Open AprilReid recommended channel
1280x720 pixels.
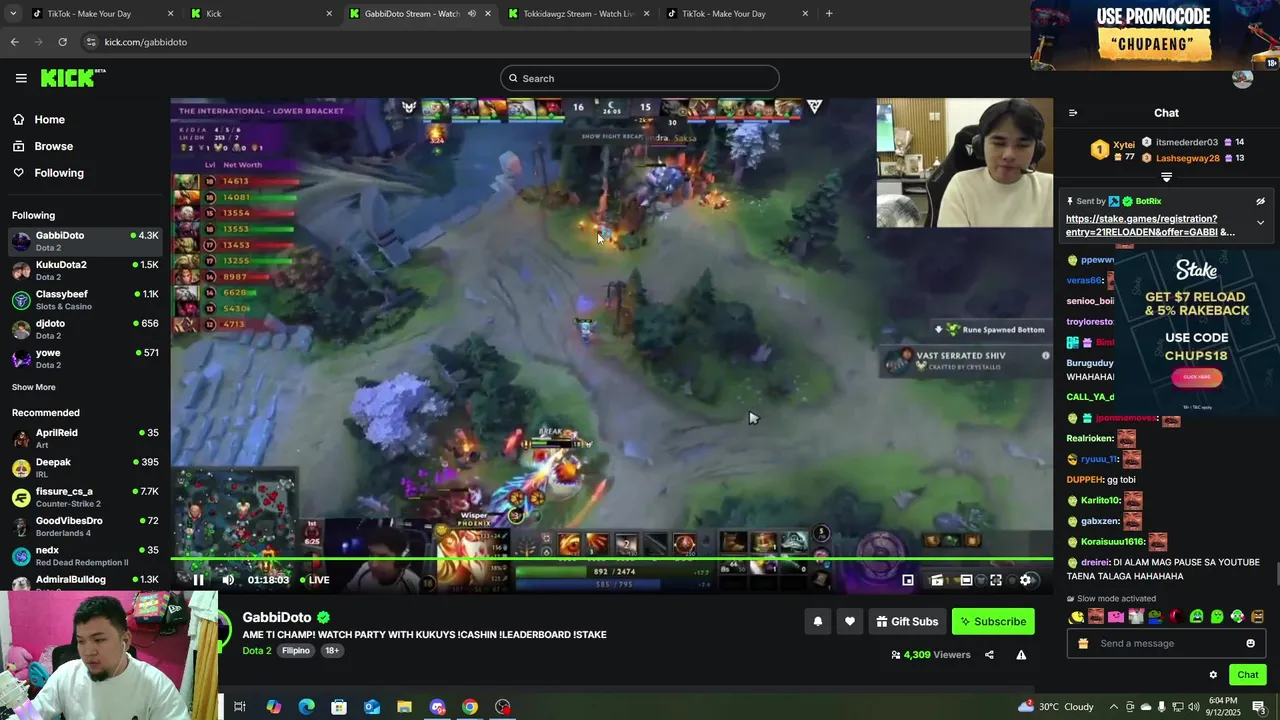85,438
